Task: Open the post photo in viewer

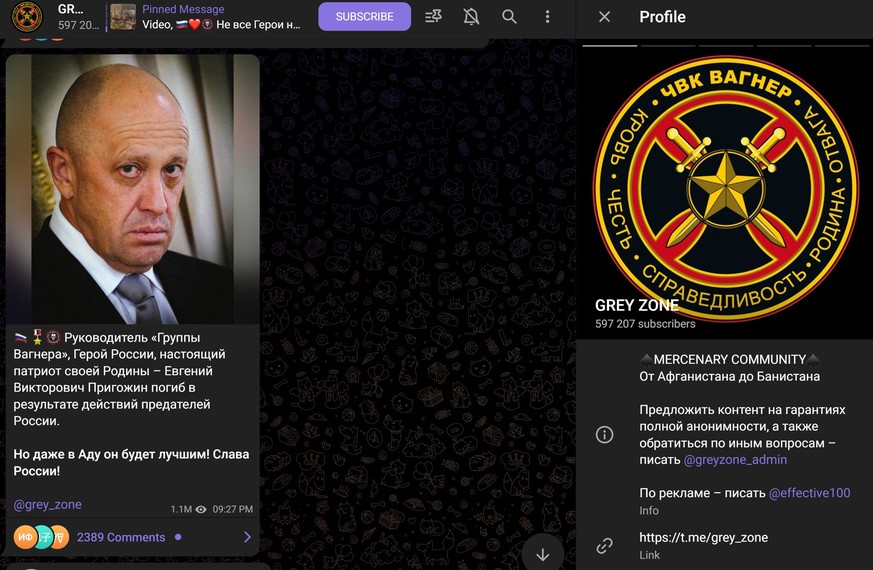Action: [x=133, y=189]
